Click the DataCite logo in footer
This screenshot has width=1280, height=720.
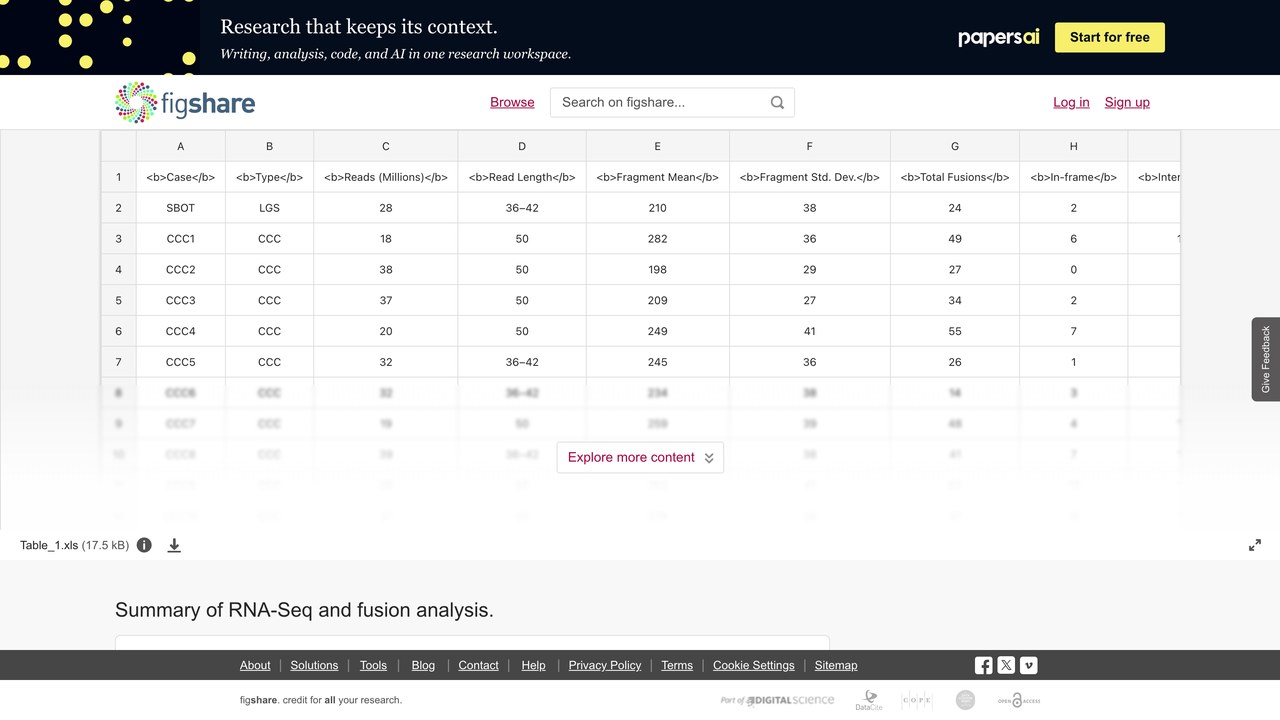pyautogui.click(x=869, y=700)
